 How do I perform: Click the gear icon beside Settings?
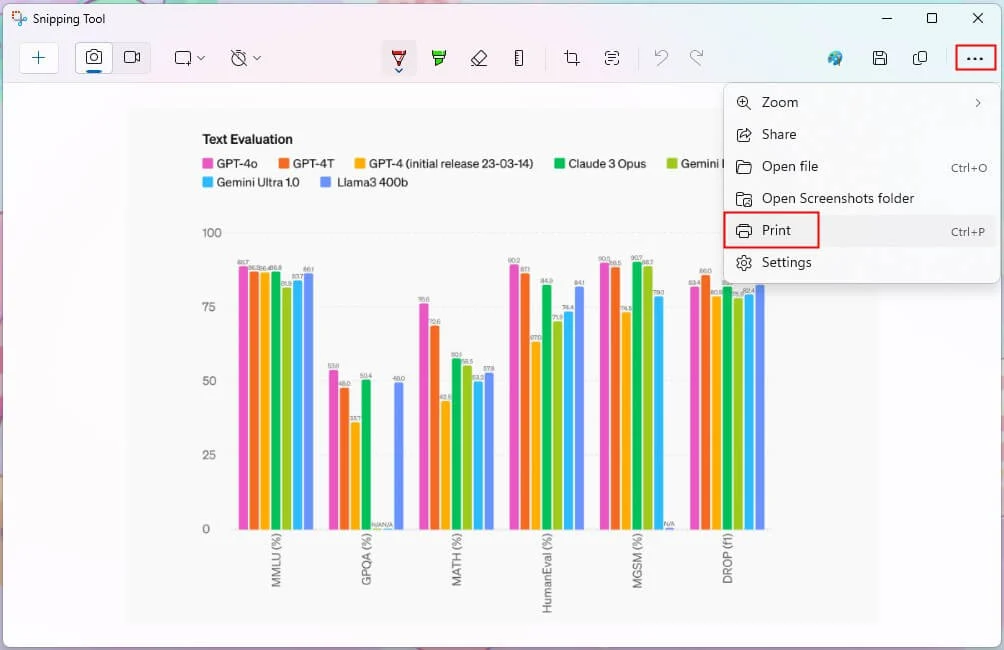click(x=743, y=263)
